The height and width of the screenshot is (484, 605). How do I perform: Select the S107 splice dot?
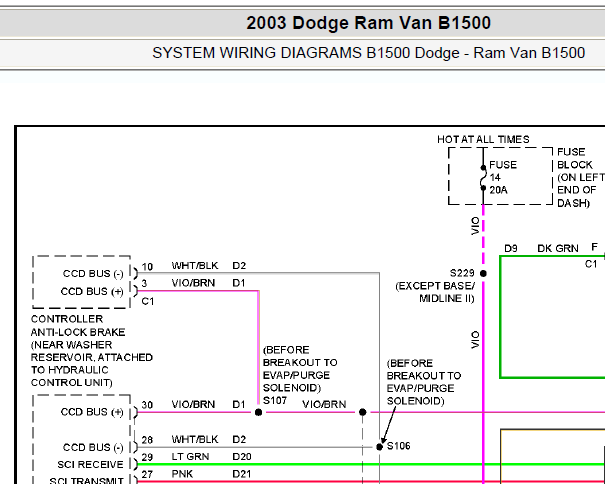click(x=259, y=412)
